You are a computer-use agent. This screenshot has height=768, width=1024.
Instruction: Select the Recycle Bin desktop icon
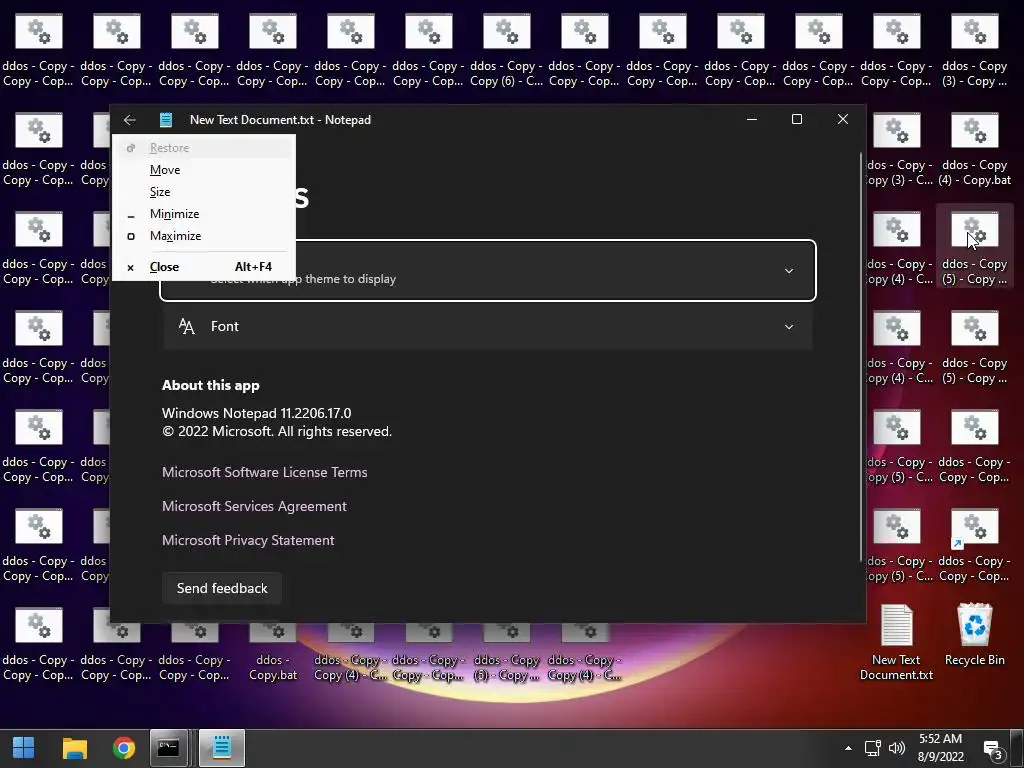pos(974,635)
